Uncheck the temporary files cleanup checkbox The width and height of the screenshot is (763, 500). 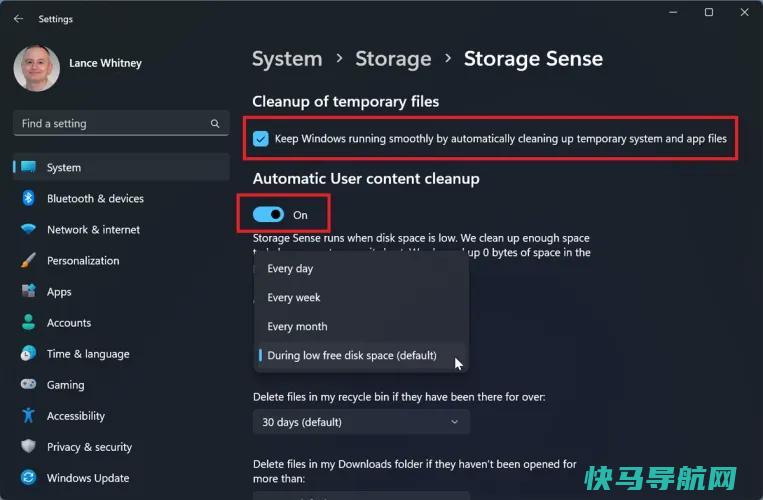(x=260, y=139)
